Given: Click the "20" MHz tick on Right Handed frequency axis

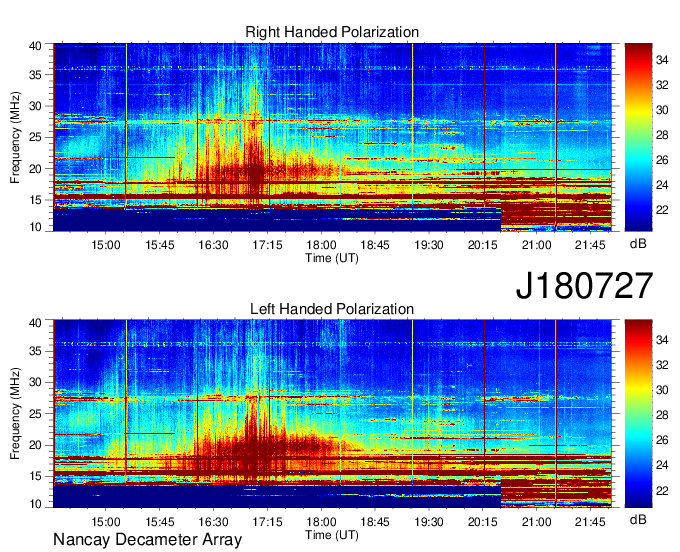Looking at the screenshot, I should point(35,169).
